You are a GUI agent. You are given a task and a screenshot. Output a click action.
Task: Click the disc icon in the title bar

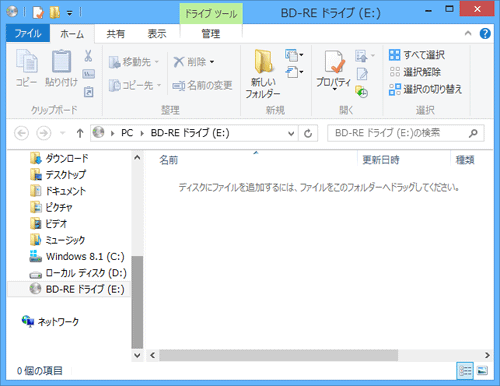coord(12,12)
